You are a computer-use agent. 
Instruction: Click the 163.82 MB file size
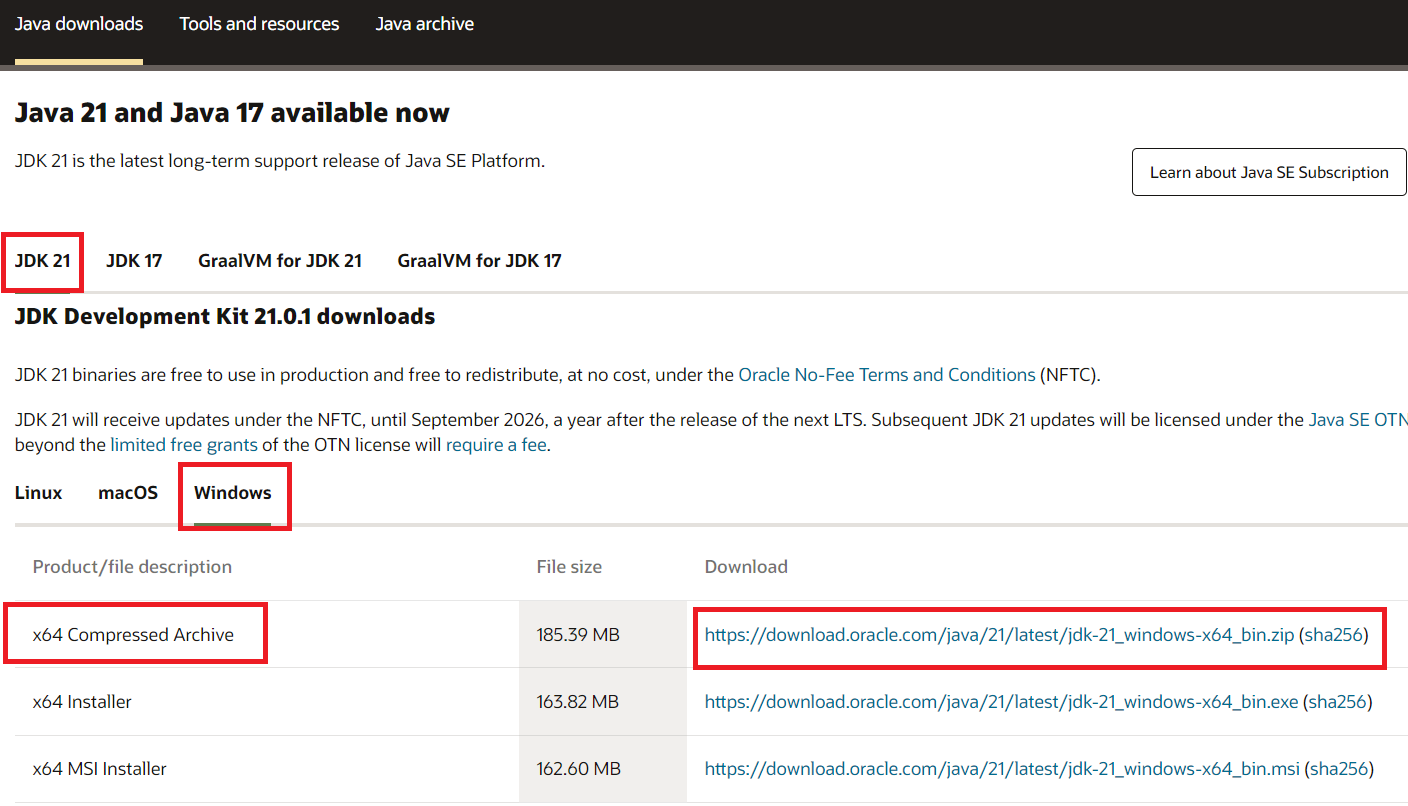coord(578,702)
